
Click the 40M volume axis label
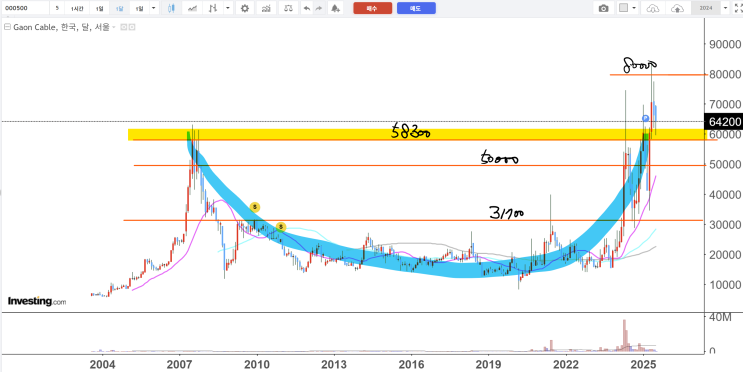(x=720, y=318)
